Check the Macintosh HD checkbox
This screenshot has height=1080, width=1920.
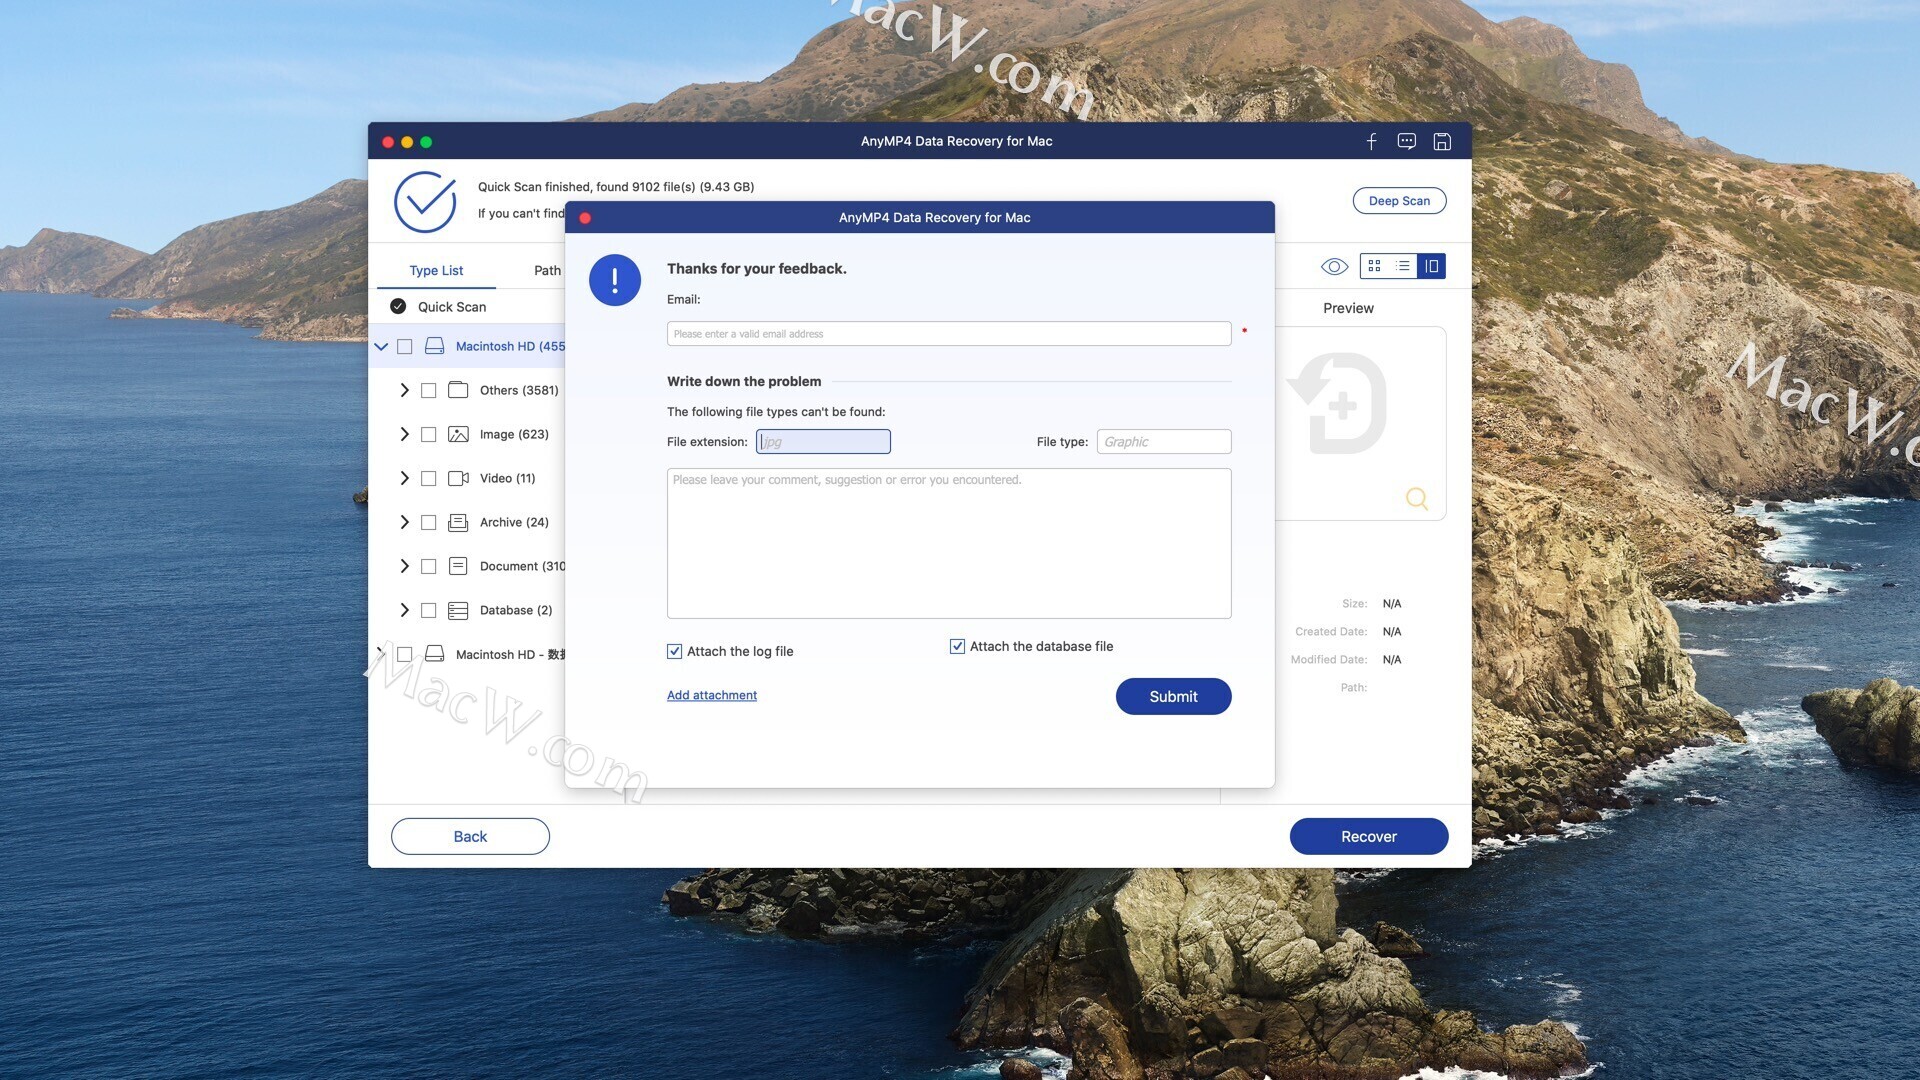405,346
